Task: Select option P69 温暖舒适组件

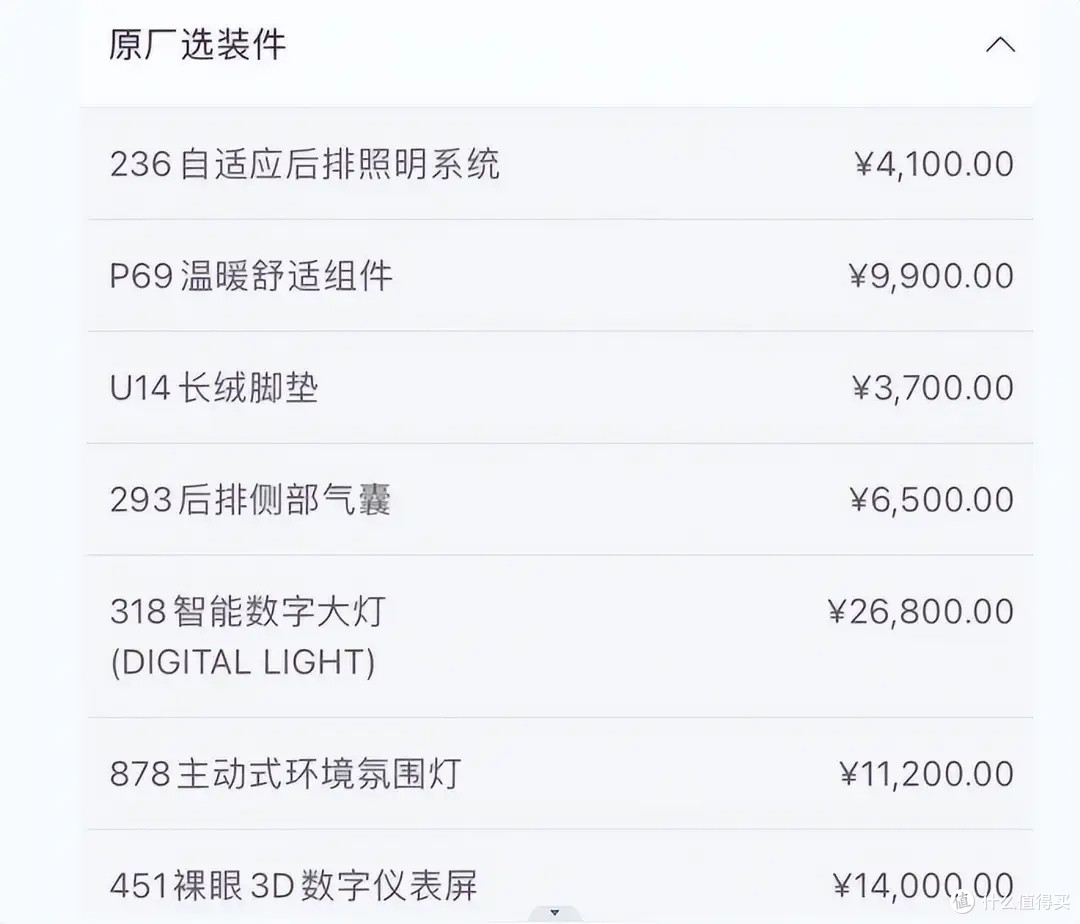Action: (x=251, y=276)
